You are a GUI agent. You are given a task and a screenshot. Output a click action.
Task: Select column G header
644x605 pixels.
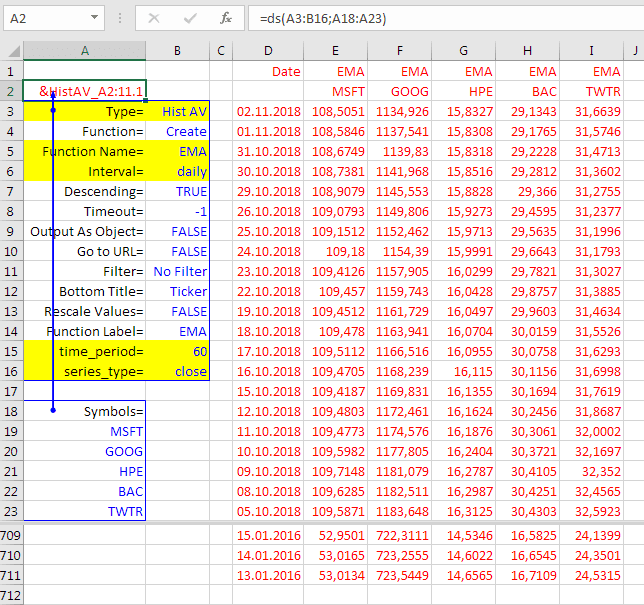[464, 51]
